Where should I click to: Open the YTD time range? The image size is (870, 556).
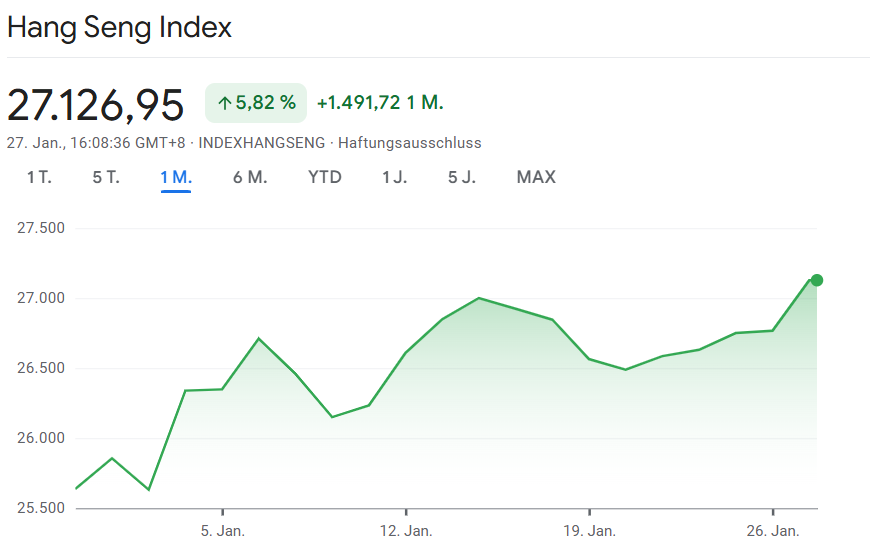[x=325, y=178]
